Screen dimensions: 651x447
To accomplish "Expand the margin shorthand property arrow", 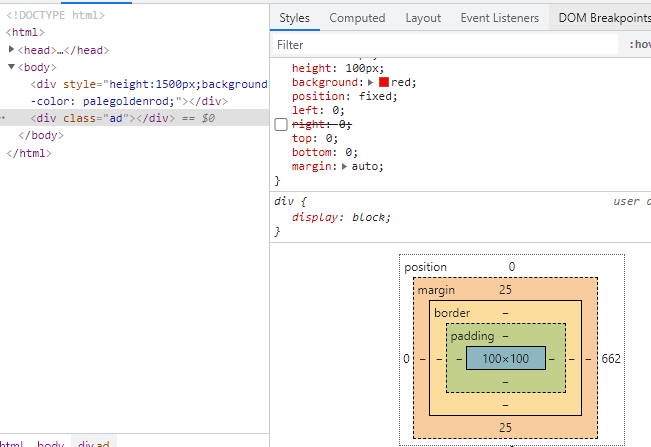I will click(x=345, y=166).
